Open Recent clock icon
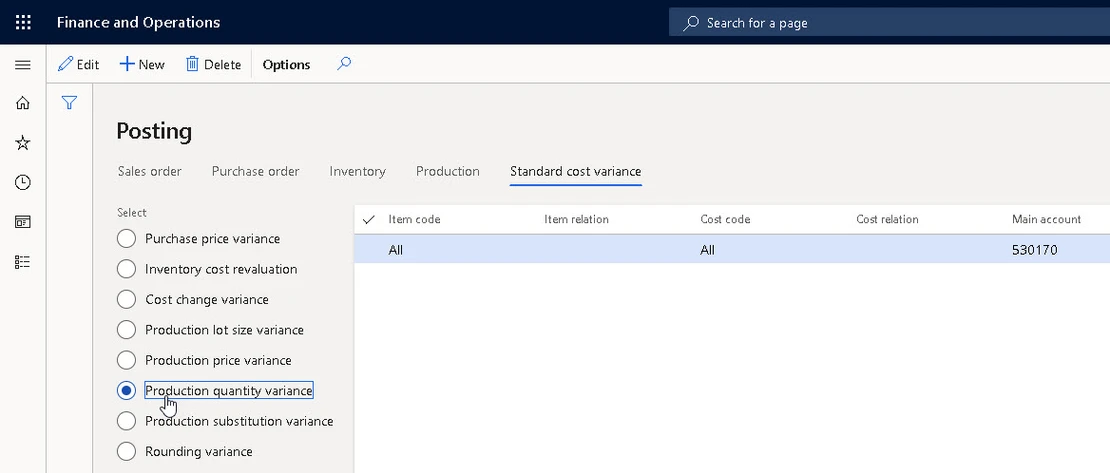Viewport: 1110px width, 473px height. [x=23, y=183]
